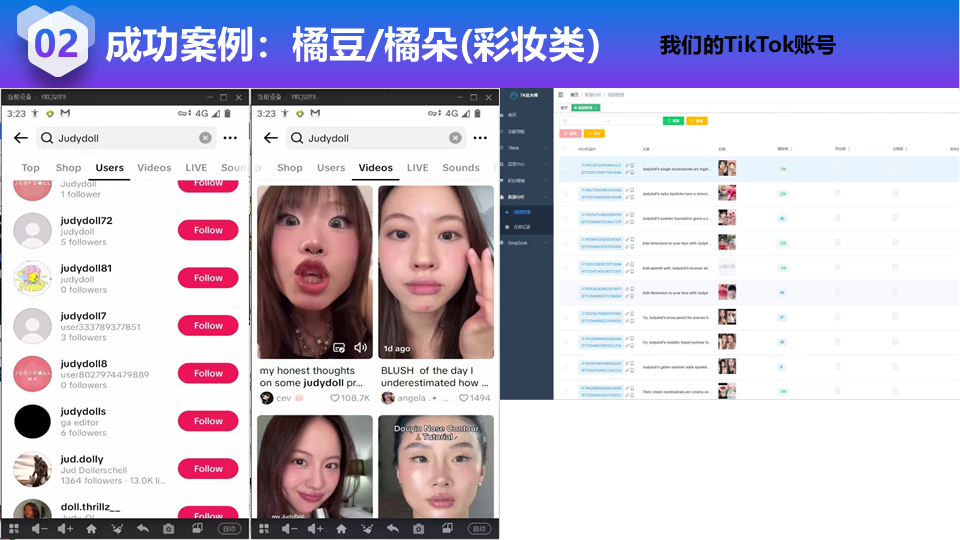Open Douyin Nose Contour Tutorial video thumbnail
960x540 pixels.
[x=436, y=467]
